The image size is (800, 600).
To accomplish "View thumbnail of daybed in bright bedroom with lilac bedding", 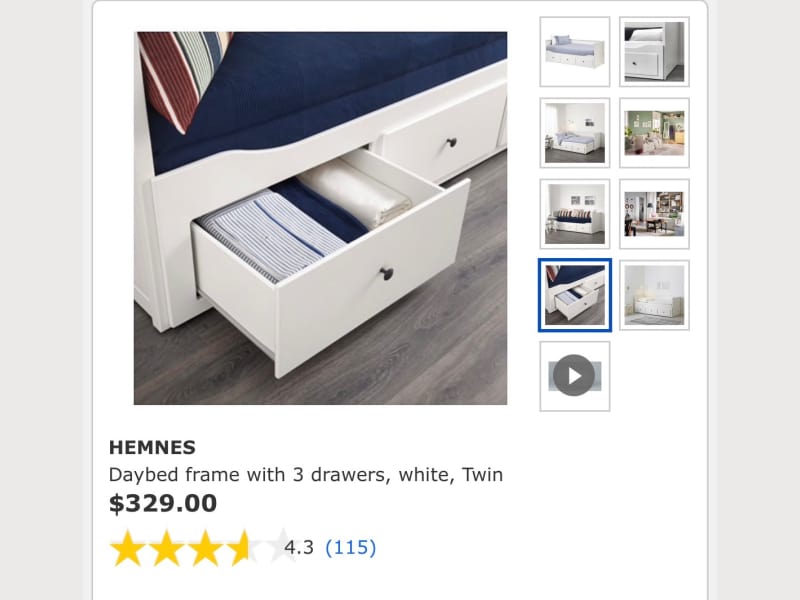I will point(574,133).
